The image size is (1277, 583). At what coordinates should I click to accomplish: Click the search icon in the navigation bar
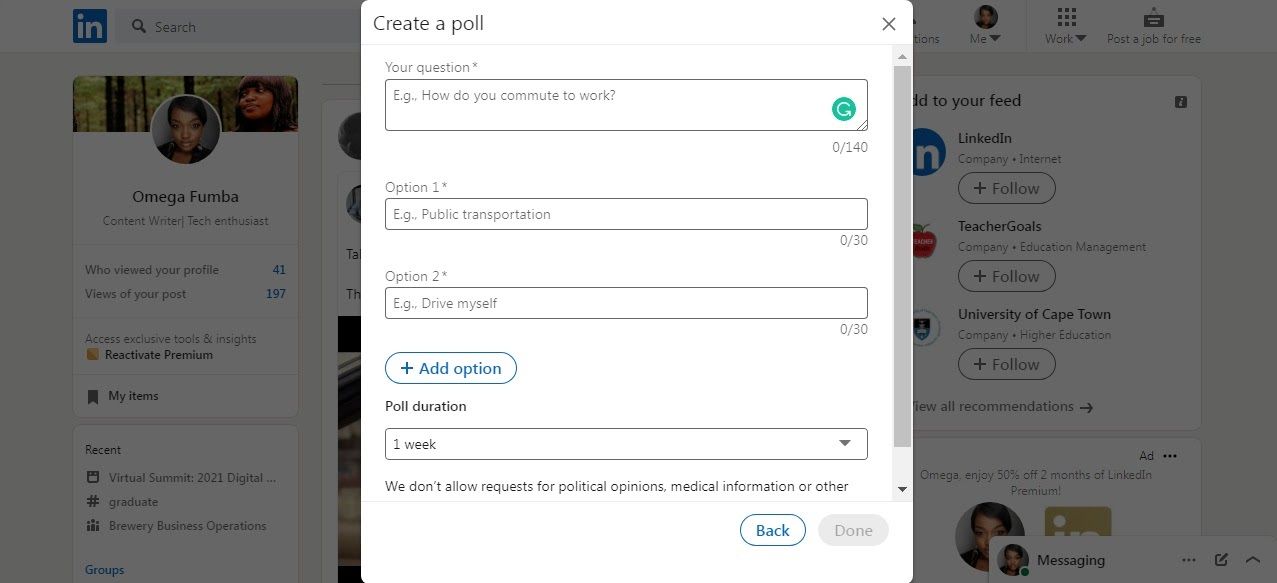[x=138, y=27]
